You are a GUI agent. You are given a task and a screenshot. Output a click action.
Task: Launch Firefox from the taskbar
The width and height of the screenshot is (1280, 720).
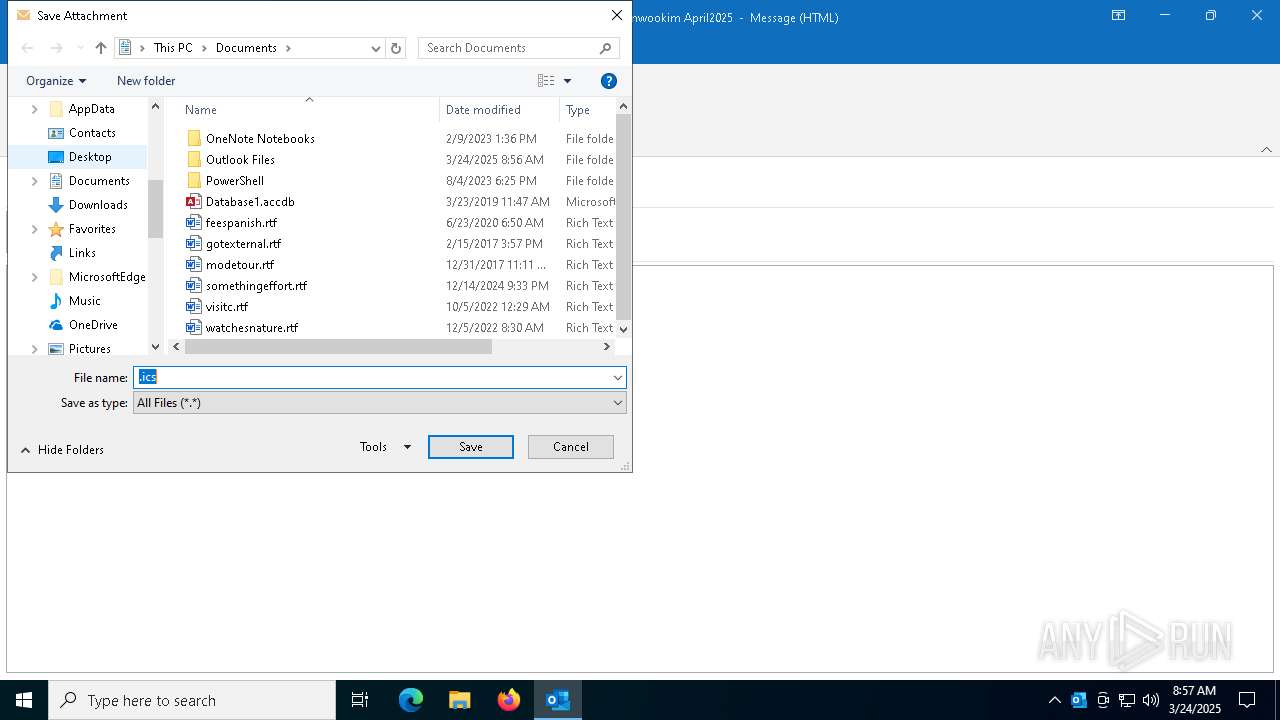(x=509, y=700)
